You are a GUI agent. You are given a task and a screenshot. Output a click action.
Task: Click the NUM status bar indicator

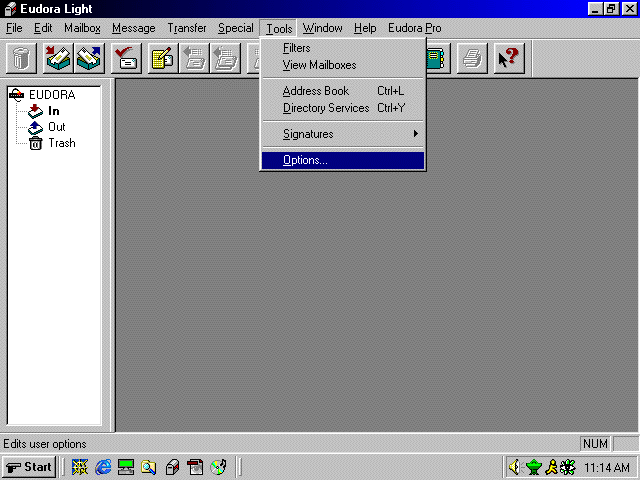595,444
